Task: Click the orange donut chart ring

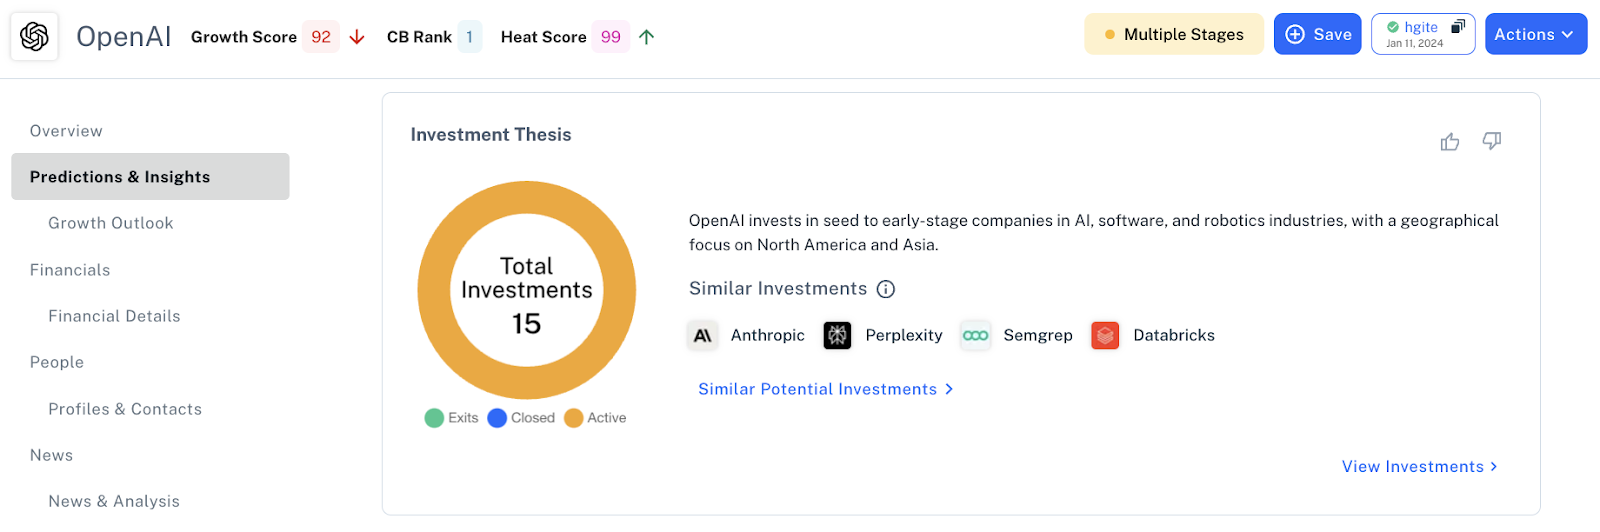Action: click(x=433, y=290)
